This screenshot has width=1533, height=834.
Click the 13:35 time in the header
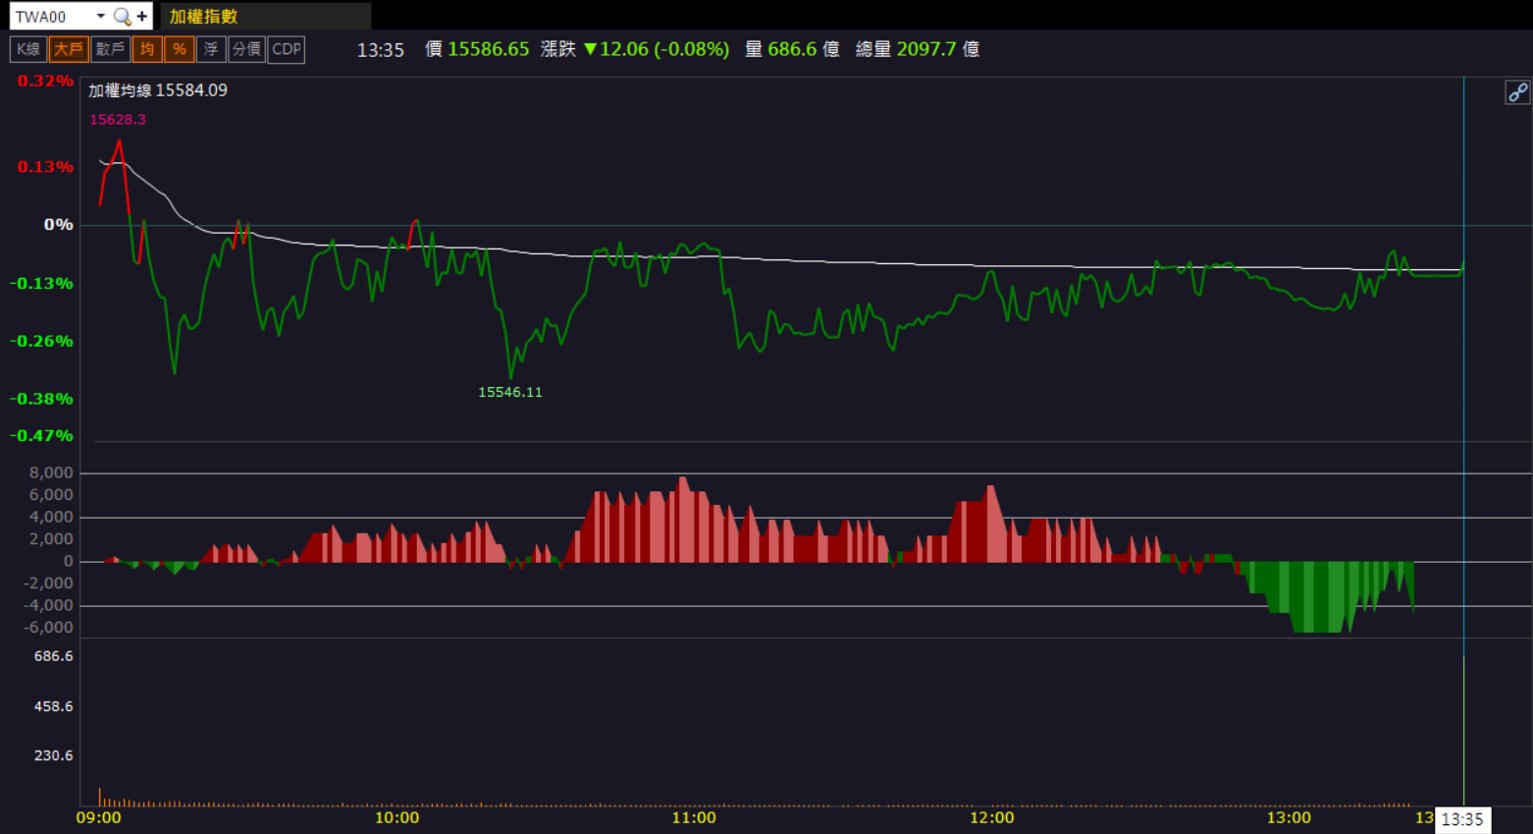click(381, 50)
